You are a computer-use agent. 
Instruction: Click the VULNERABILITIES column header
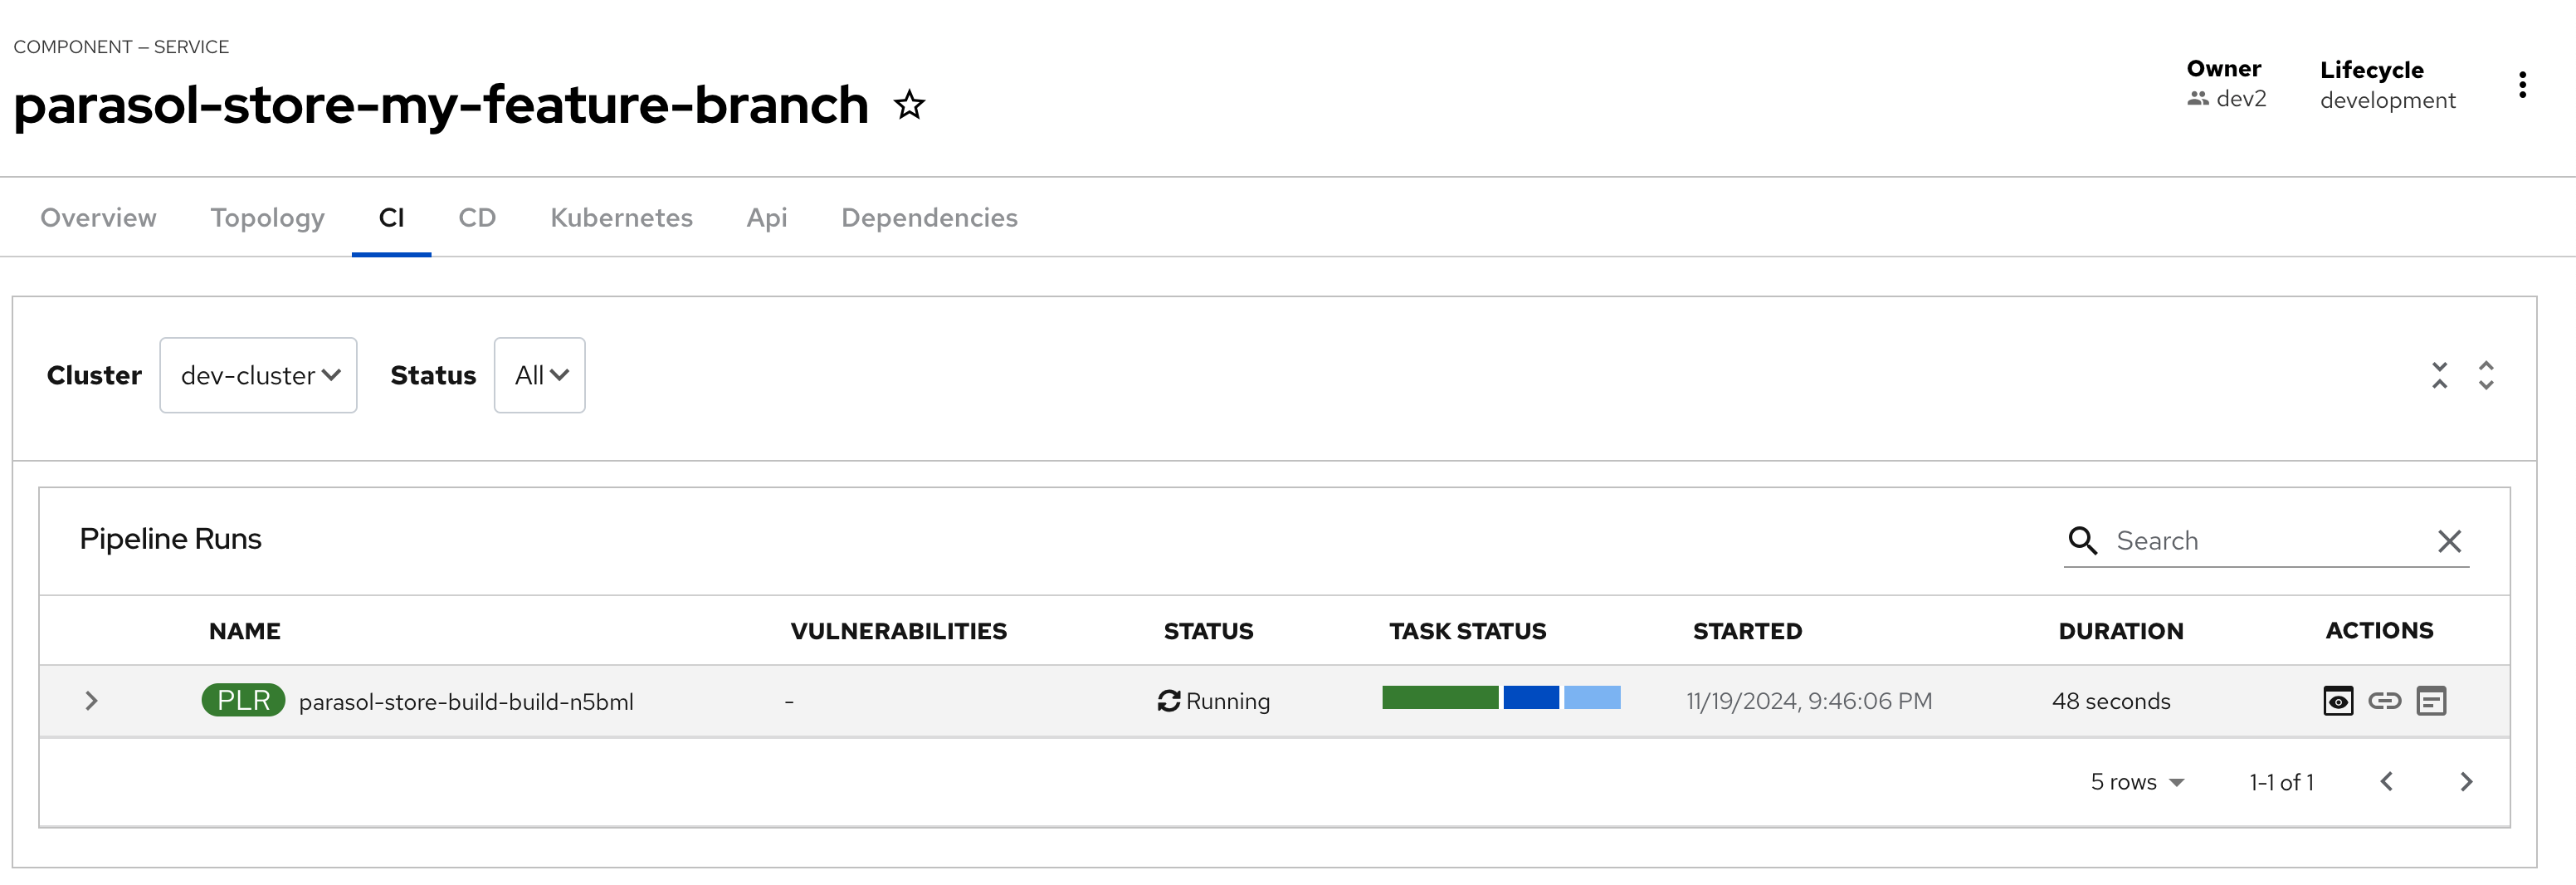point(898,631)
